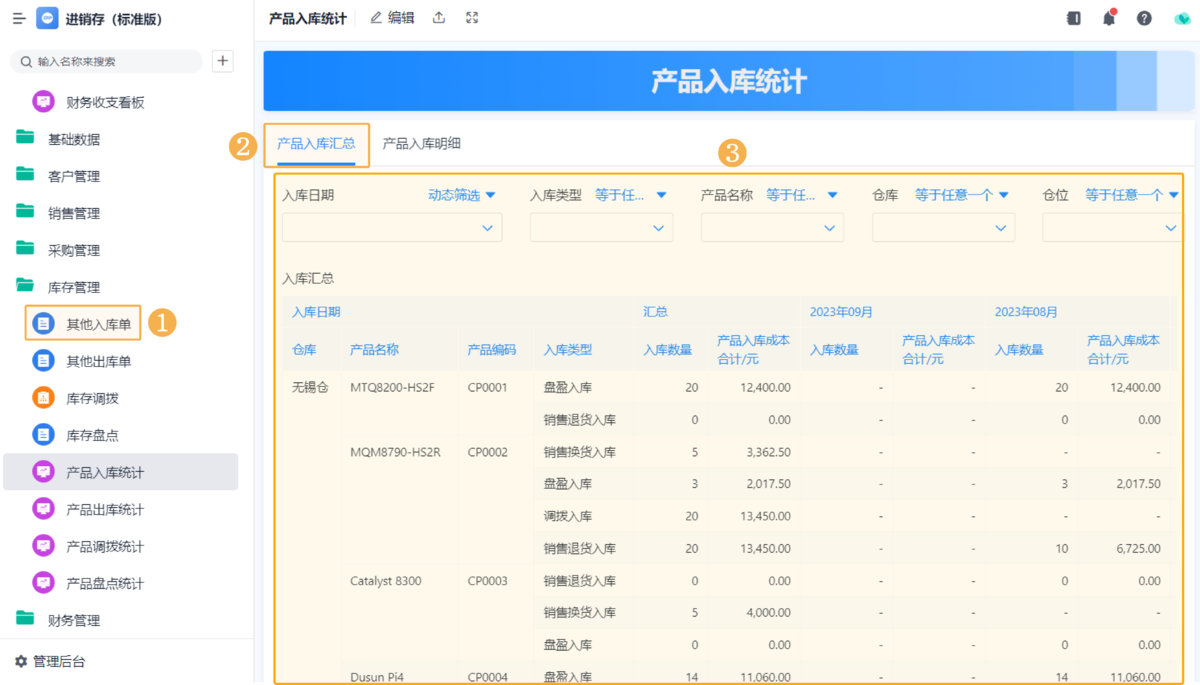Click the plus icon beside search box

[x=223, y=61]
